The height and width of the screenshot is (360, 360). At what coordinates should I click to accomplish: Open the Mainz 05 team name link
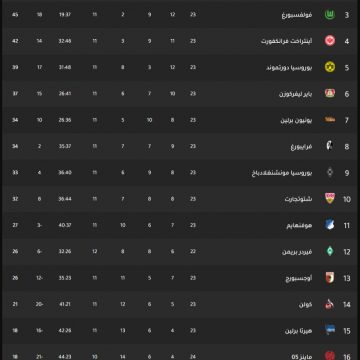coord(302,357)
